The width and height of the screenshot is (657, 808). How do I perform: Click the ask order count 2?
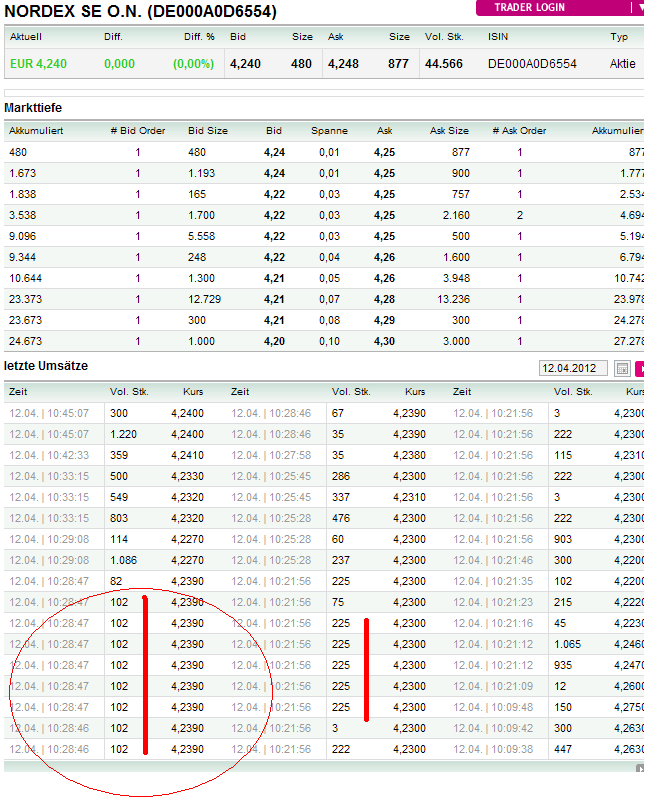[x=519, y=215]
